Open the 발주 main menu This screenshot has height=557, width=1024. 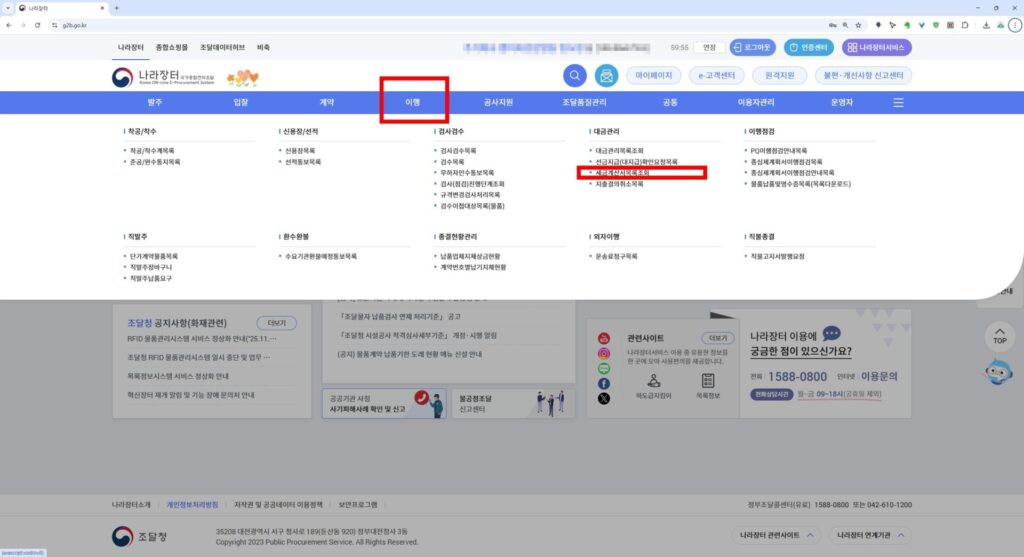pyautogui.click(x=155, y=103)
